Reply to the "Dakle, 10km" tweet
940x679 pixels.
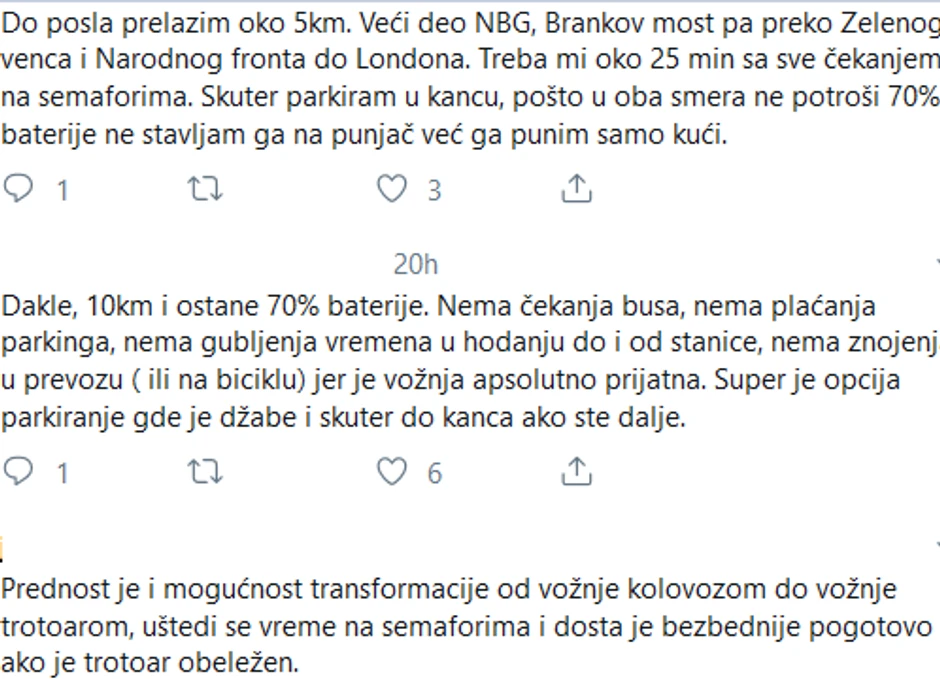coord(19,471)
